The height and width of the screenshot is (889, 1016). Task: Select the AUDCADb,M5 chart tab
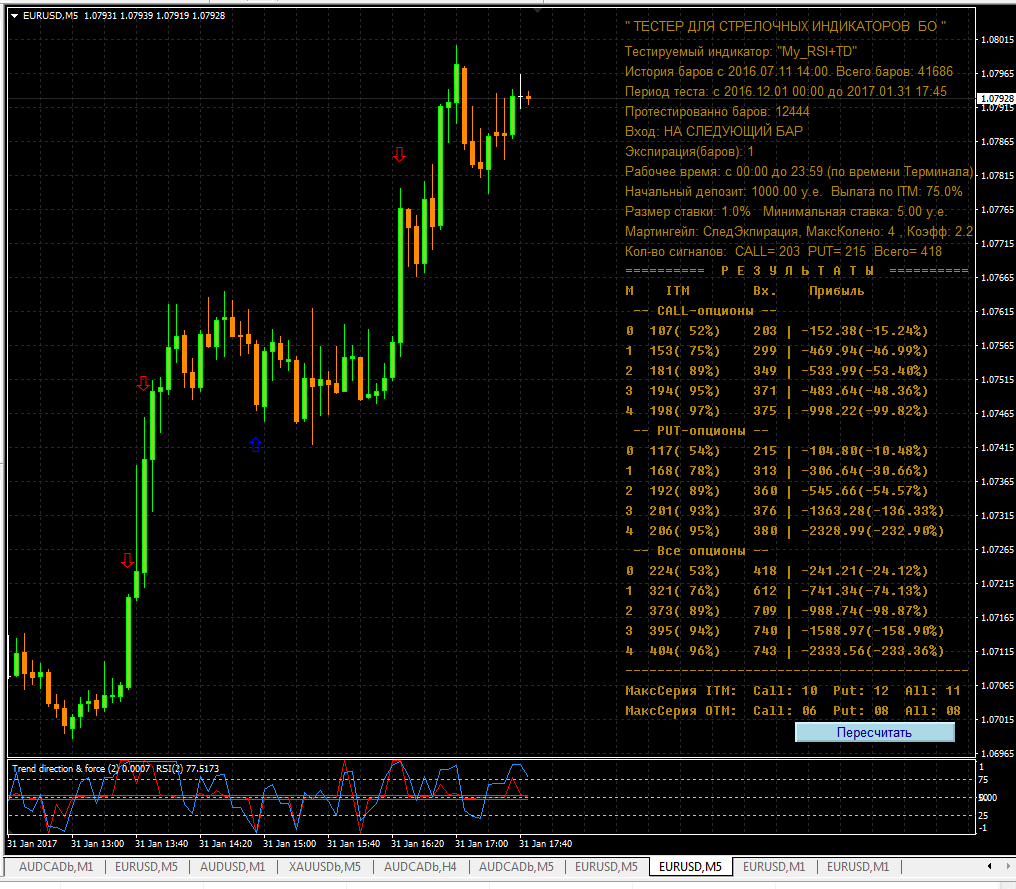pos(516,866)
